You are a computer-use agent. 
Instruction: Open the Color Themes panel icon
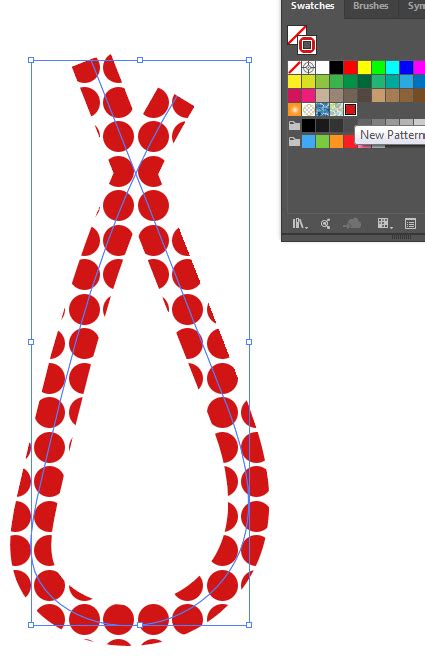tap(326, 223)
